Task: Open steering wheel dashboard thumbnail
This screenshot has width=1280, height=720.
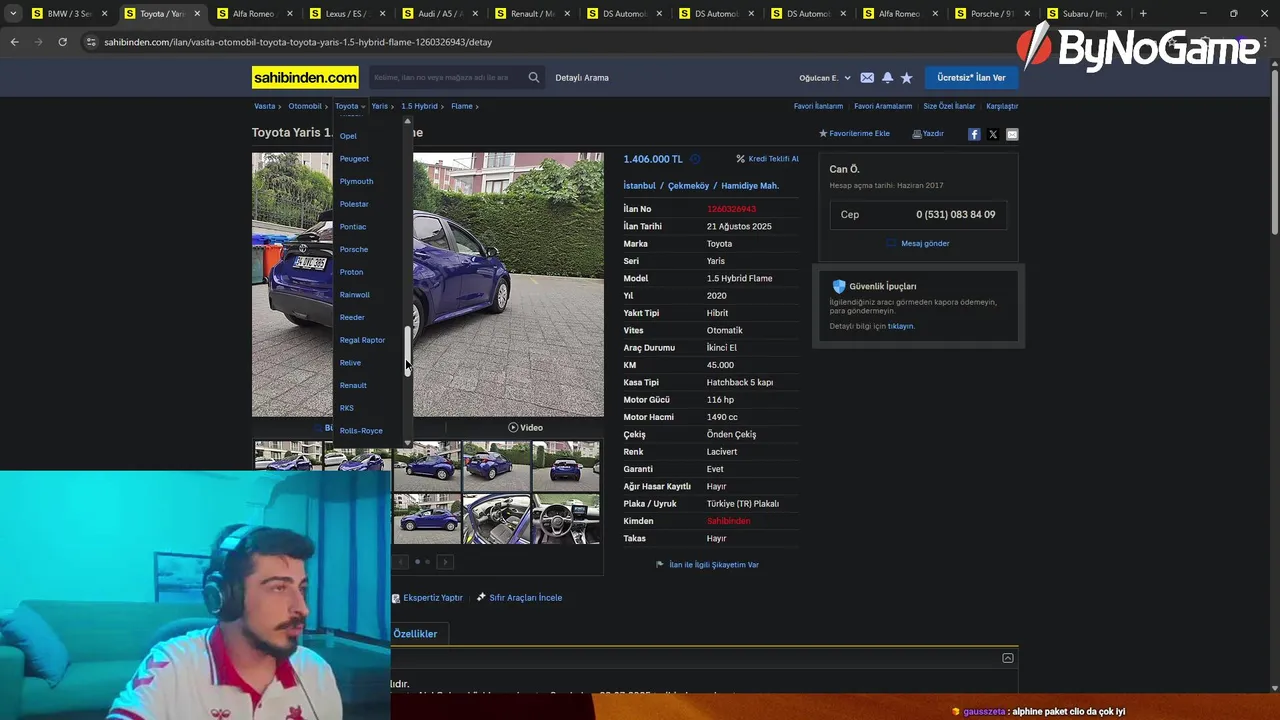Action: click(x=565, y=519)
